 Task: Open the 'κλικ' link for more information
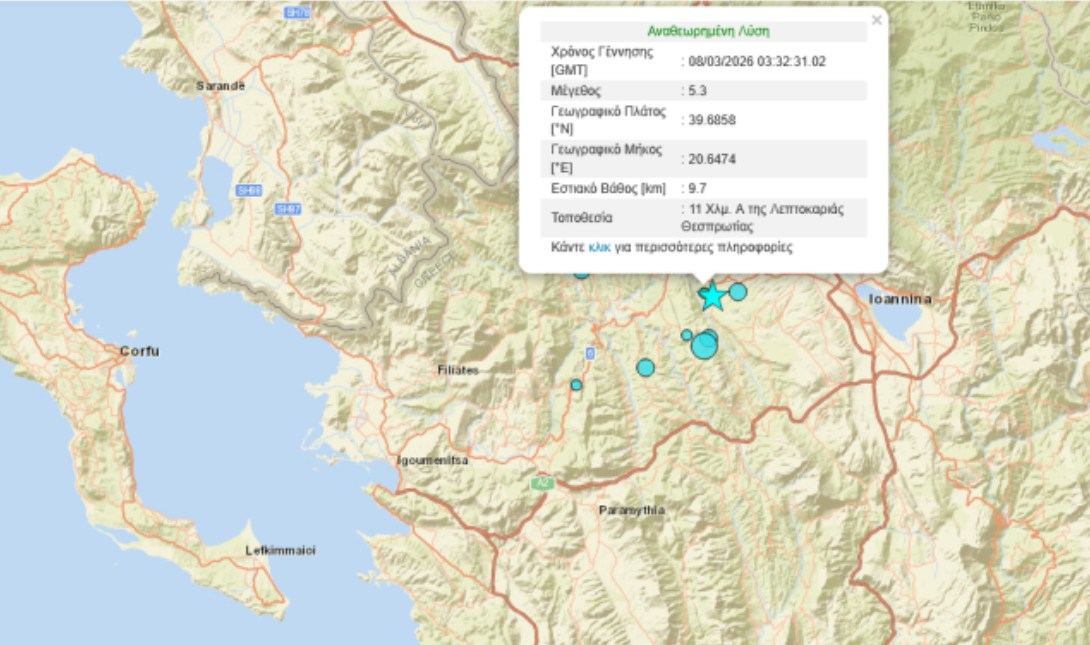pos(599,246)
